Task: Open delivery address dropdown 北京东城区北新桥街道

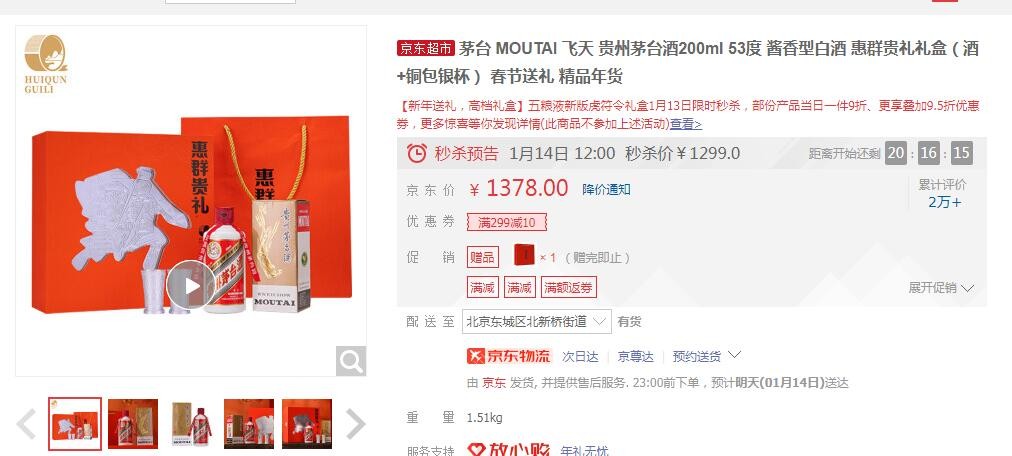Action: pos(536,321)
